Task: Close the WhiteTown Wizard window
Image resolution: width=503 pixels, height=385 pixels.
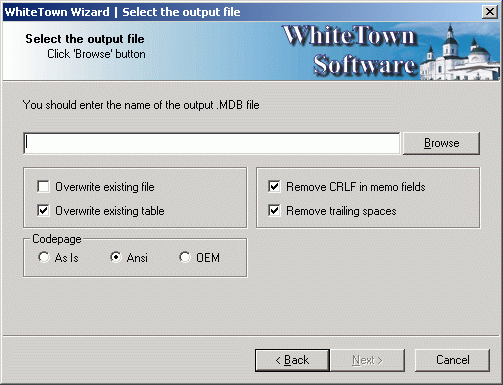Action: 490,12
